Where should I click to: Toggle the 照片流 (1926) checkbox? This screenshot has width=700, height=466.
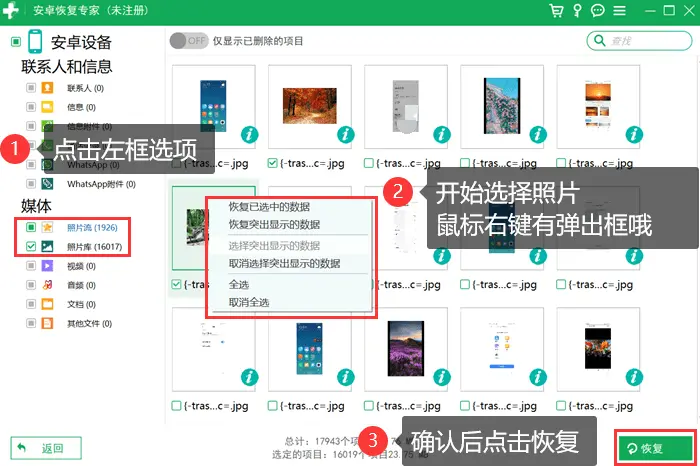[31, 228]
